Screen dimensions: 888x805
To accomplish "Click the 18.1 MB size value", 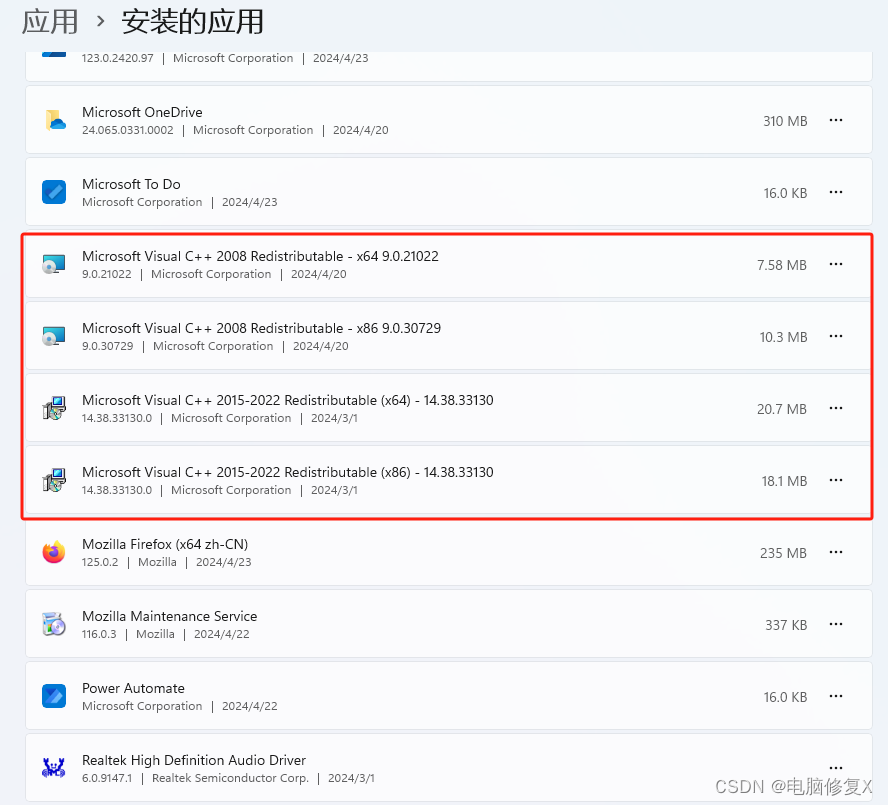I will coord(784,480).
